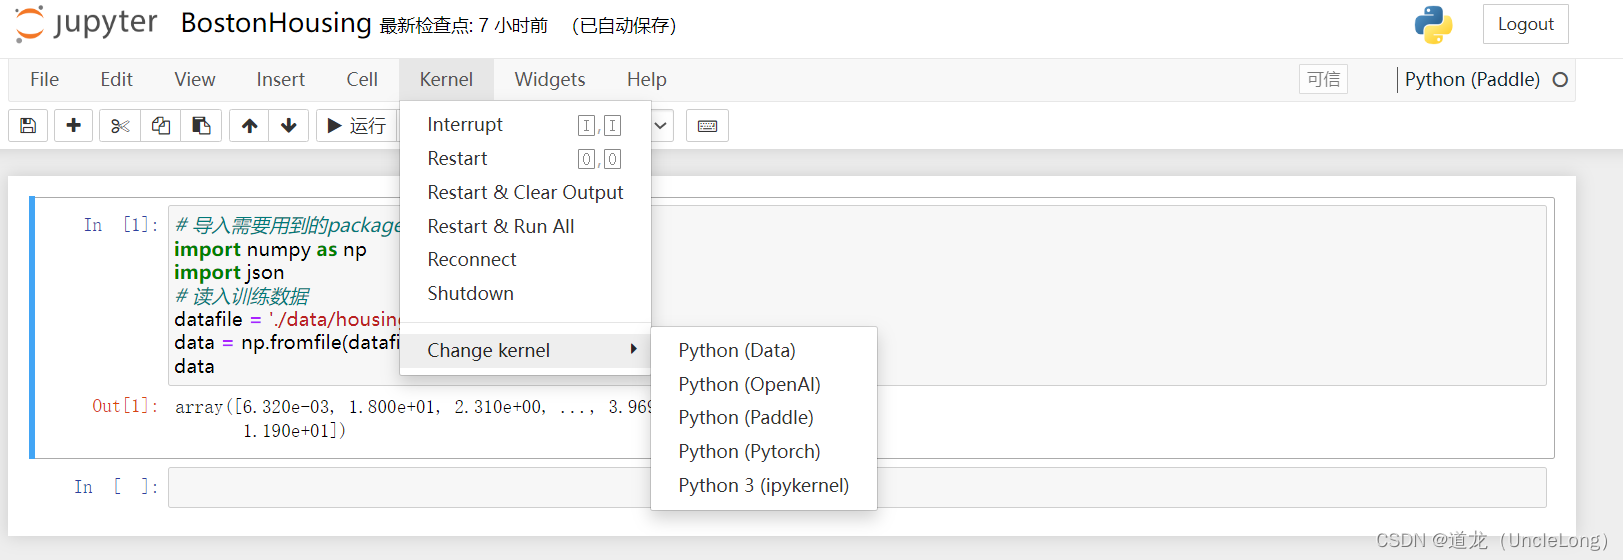Move selected cell up arrow
This screenshot has width=1623, height=560.
click(249, 126)
